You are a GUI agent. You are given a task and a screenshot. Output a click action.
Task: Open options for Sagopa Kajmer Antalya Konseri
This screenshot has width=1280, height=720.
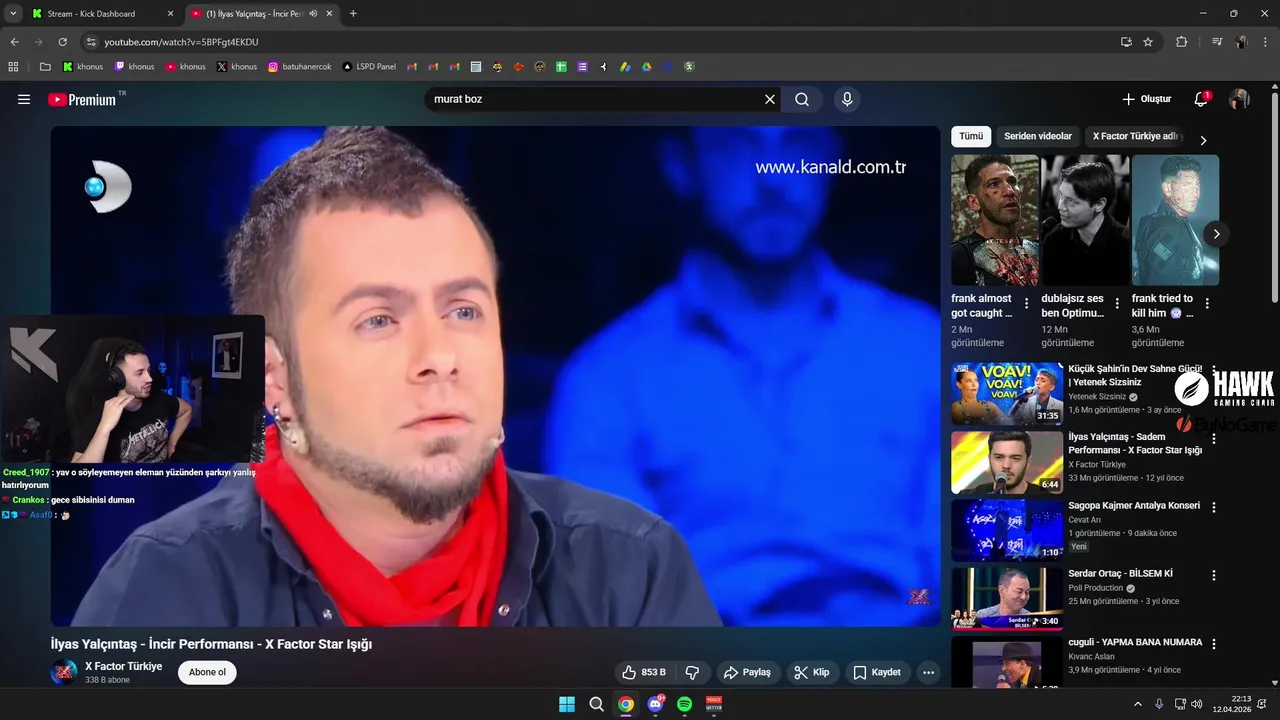[1214, 507]
